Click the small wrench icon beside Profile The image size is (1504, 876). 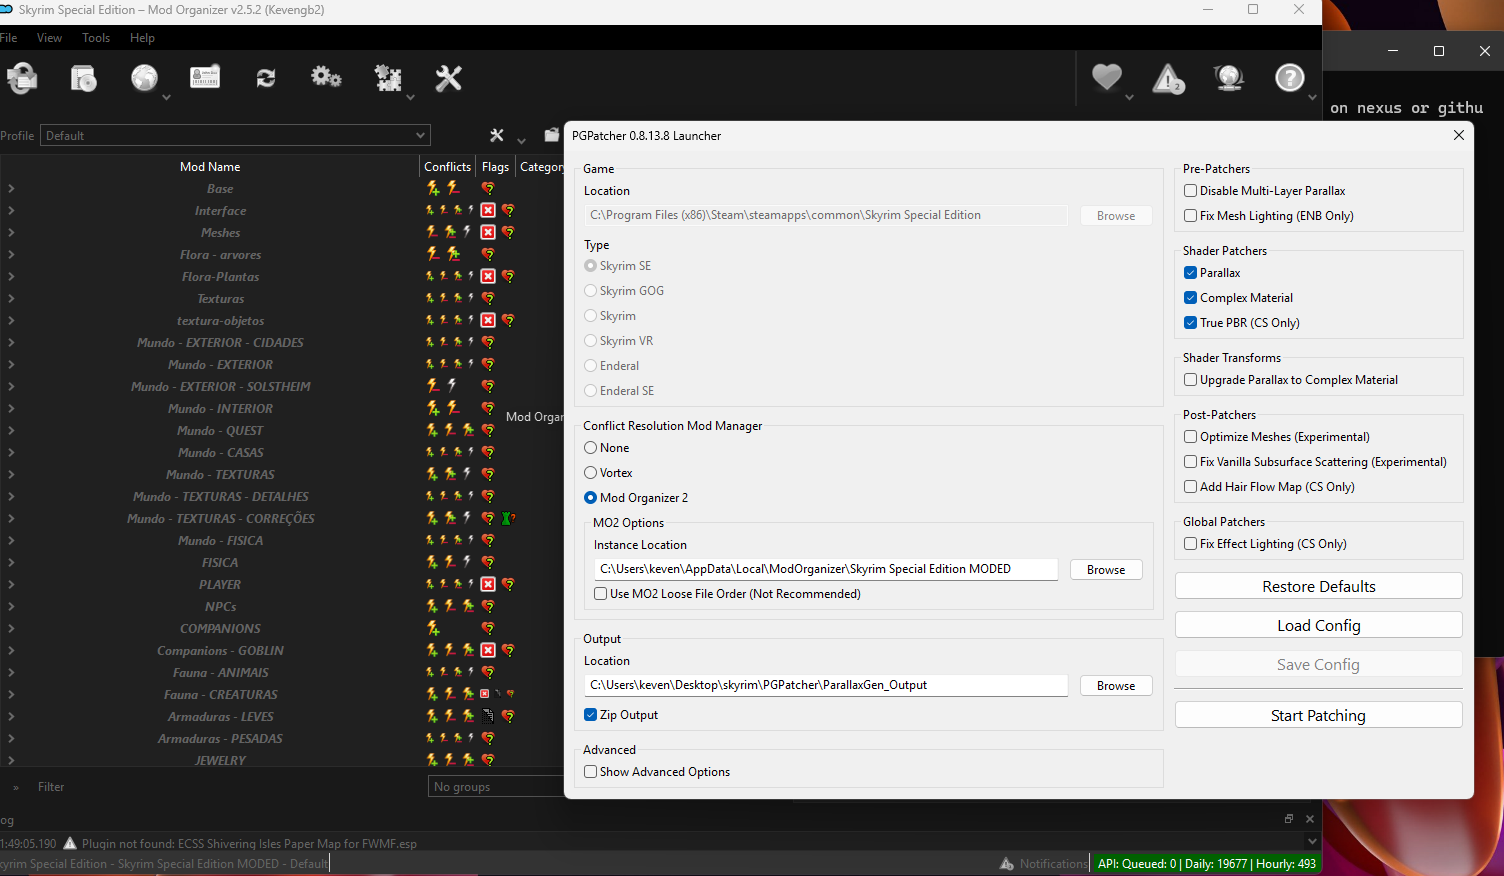click(x=497, y=135)
